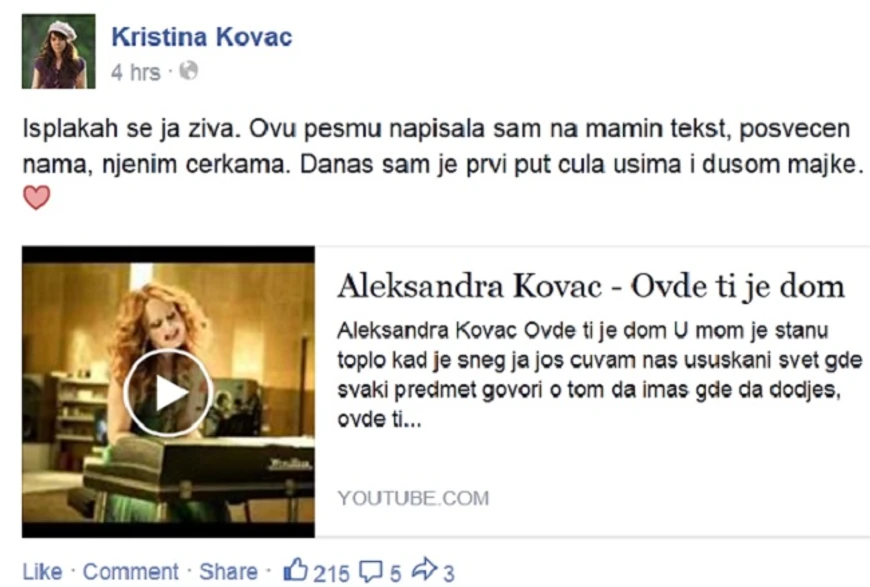870x587 pixels.
Task: Open the Aleksandra Kovac - Ovde ti je dom title
Action: tap(591, 287)
